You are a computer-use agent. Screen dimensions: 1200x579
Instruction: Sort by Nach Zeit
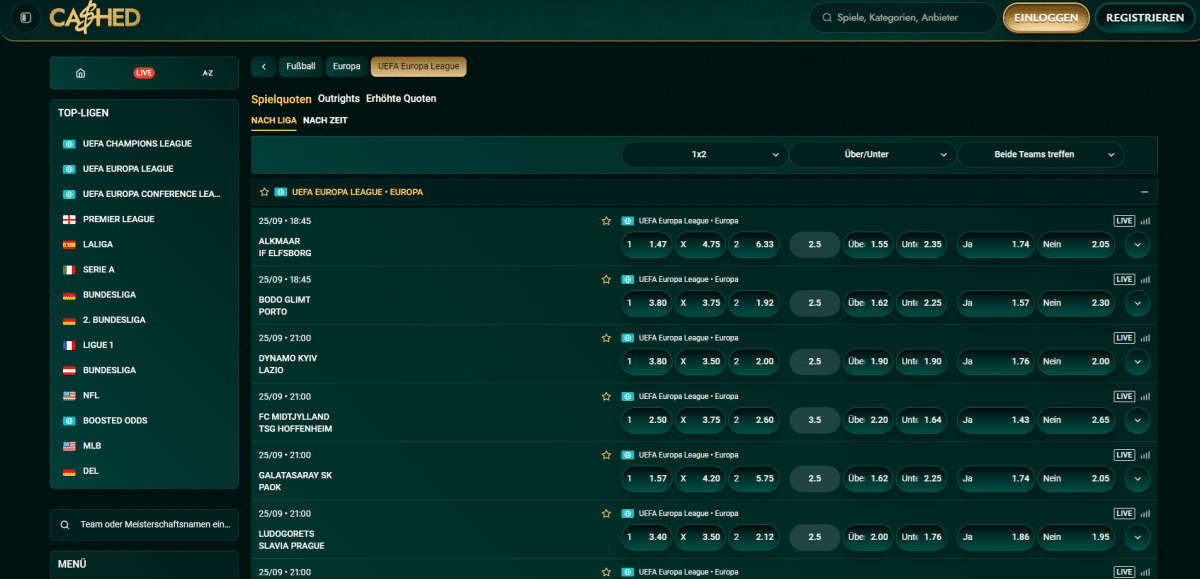(x=325, y=120)
